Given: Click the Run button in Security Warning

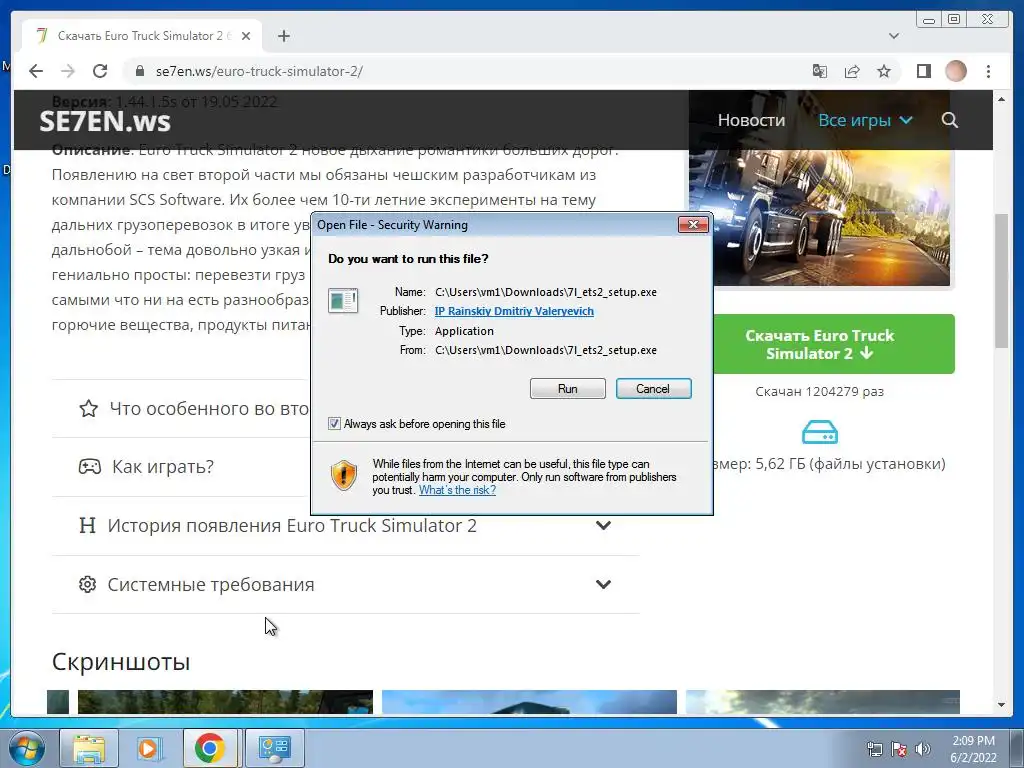Looking at the screenshot, I should (568, 389).
